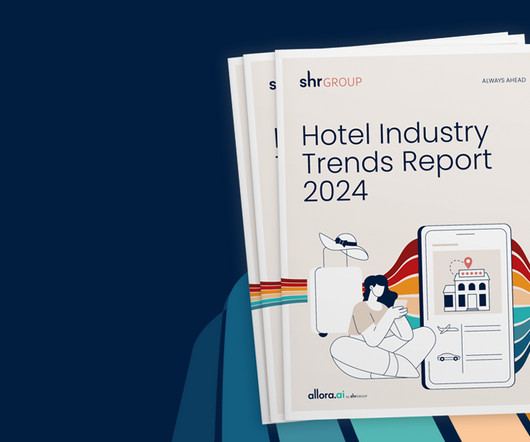530x442 pixels.
Task: Click the red location pin icon
Action: point(468,263)
